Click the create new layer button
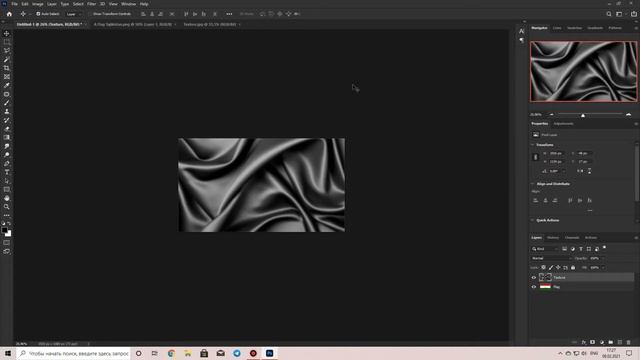The width and height of the screenshot is (640, 360). tap(620, 342)
